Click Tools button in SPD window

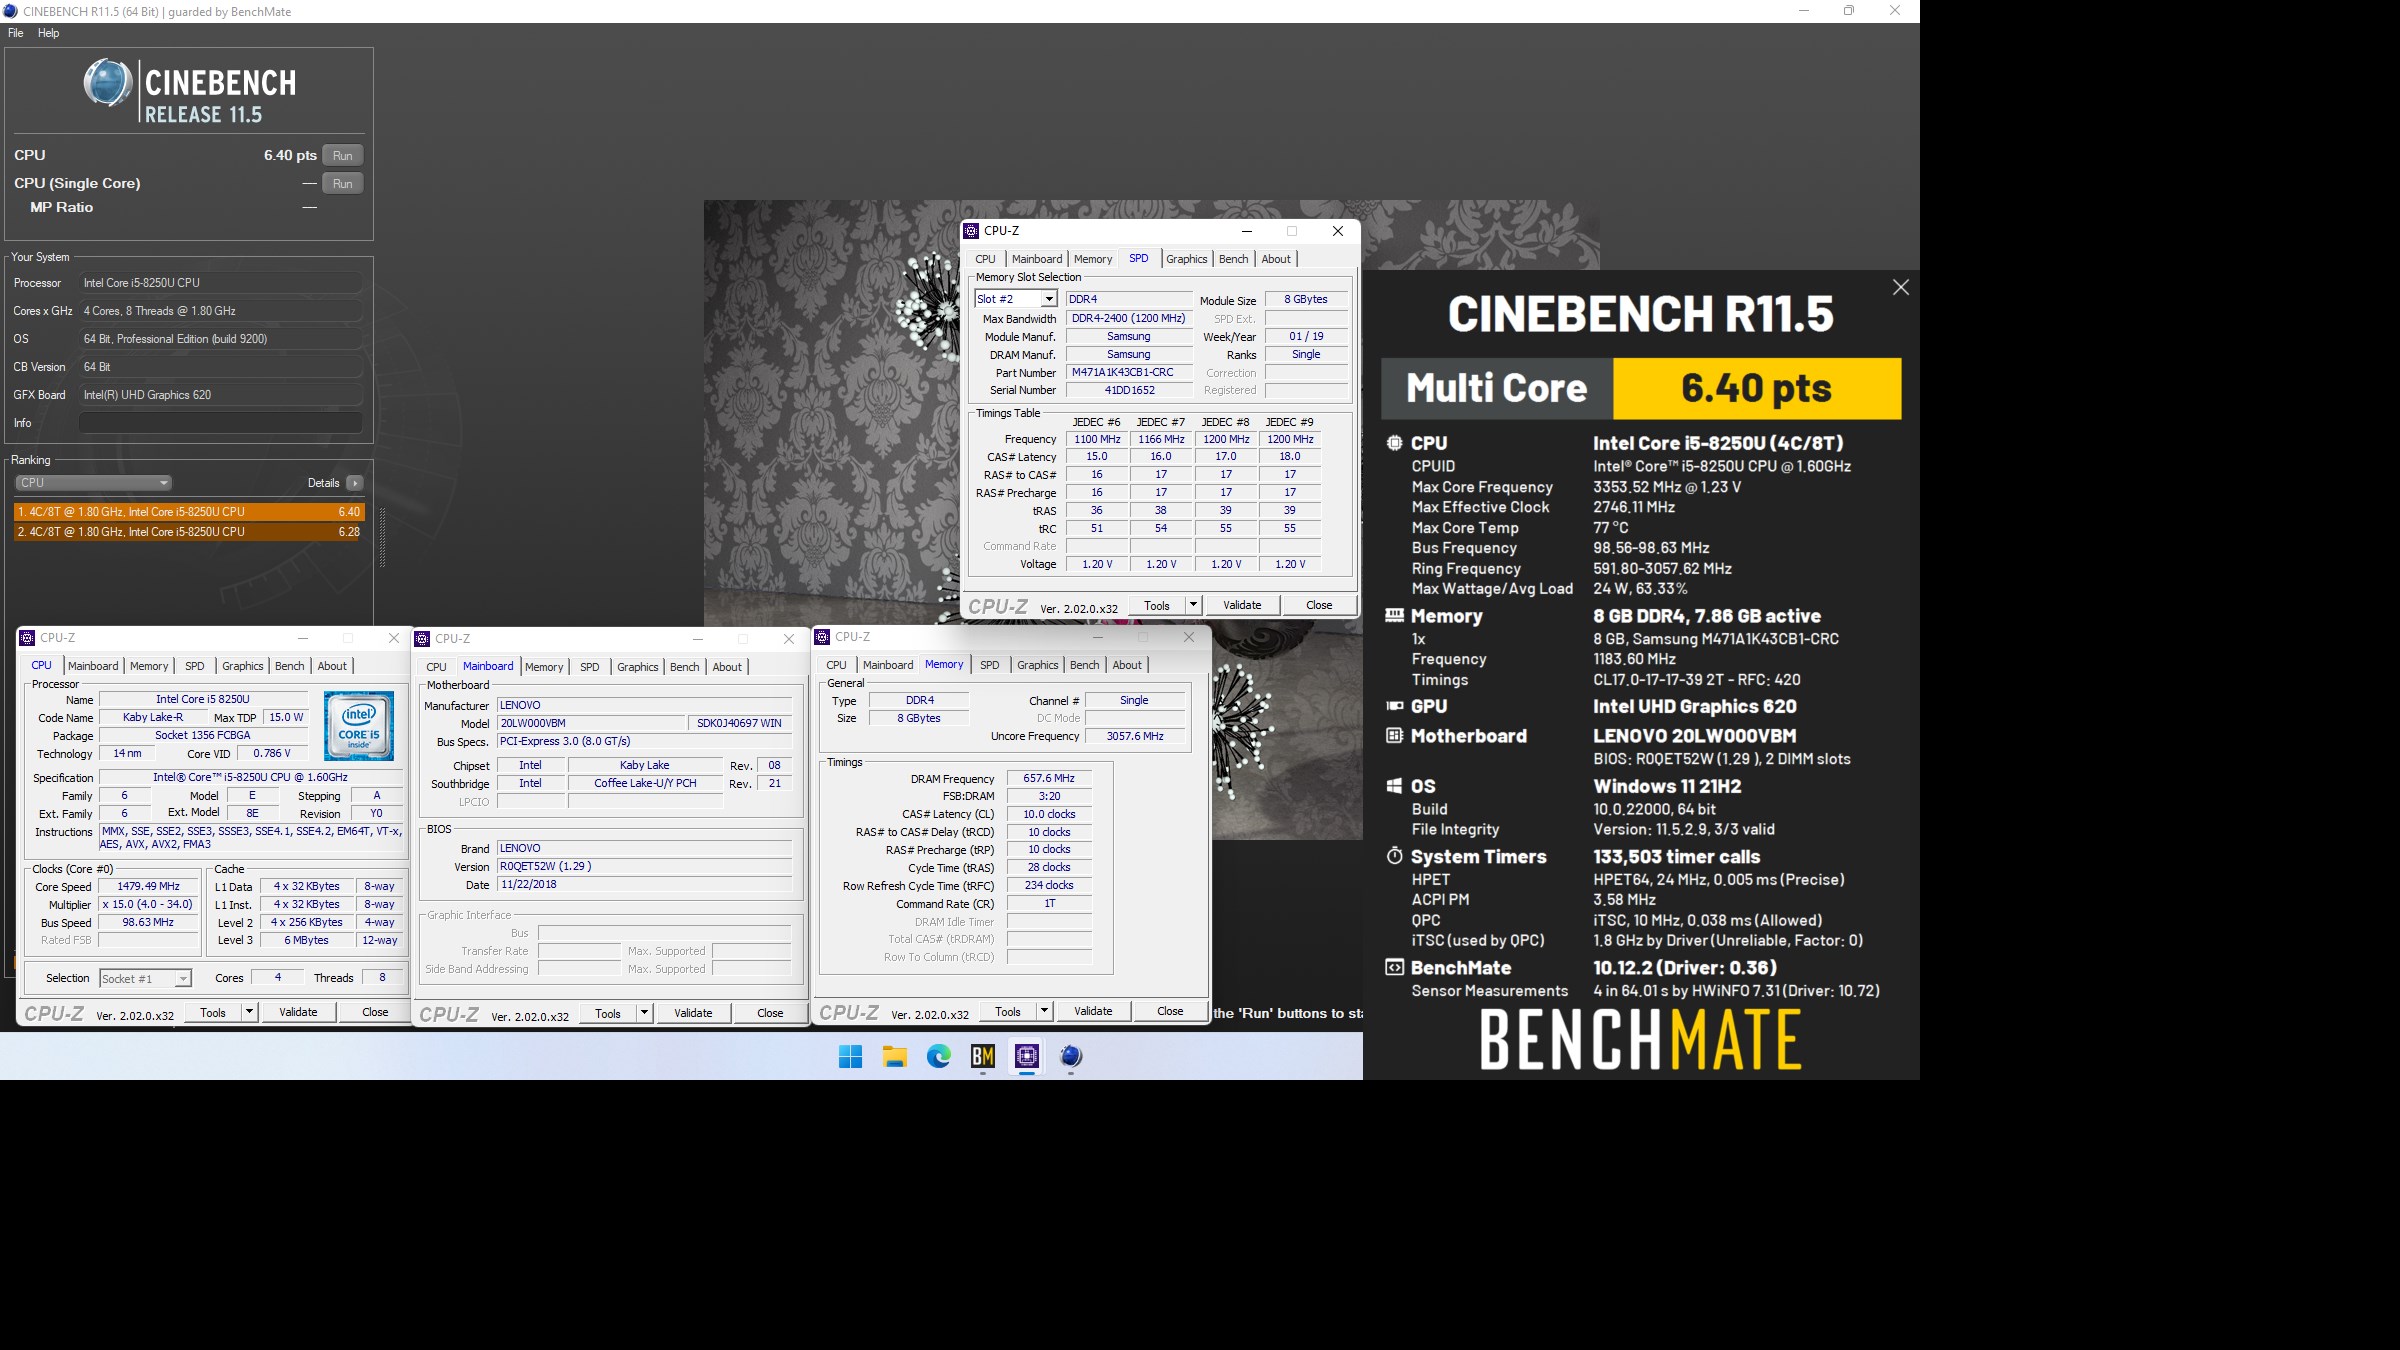coord(1157,605)
